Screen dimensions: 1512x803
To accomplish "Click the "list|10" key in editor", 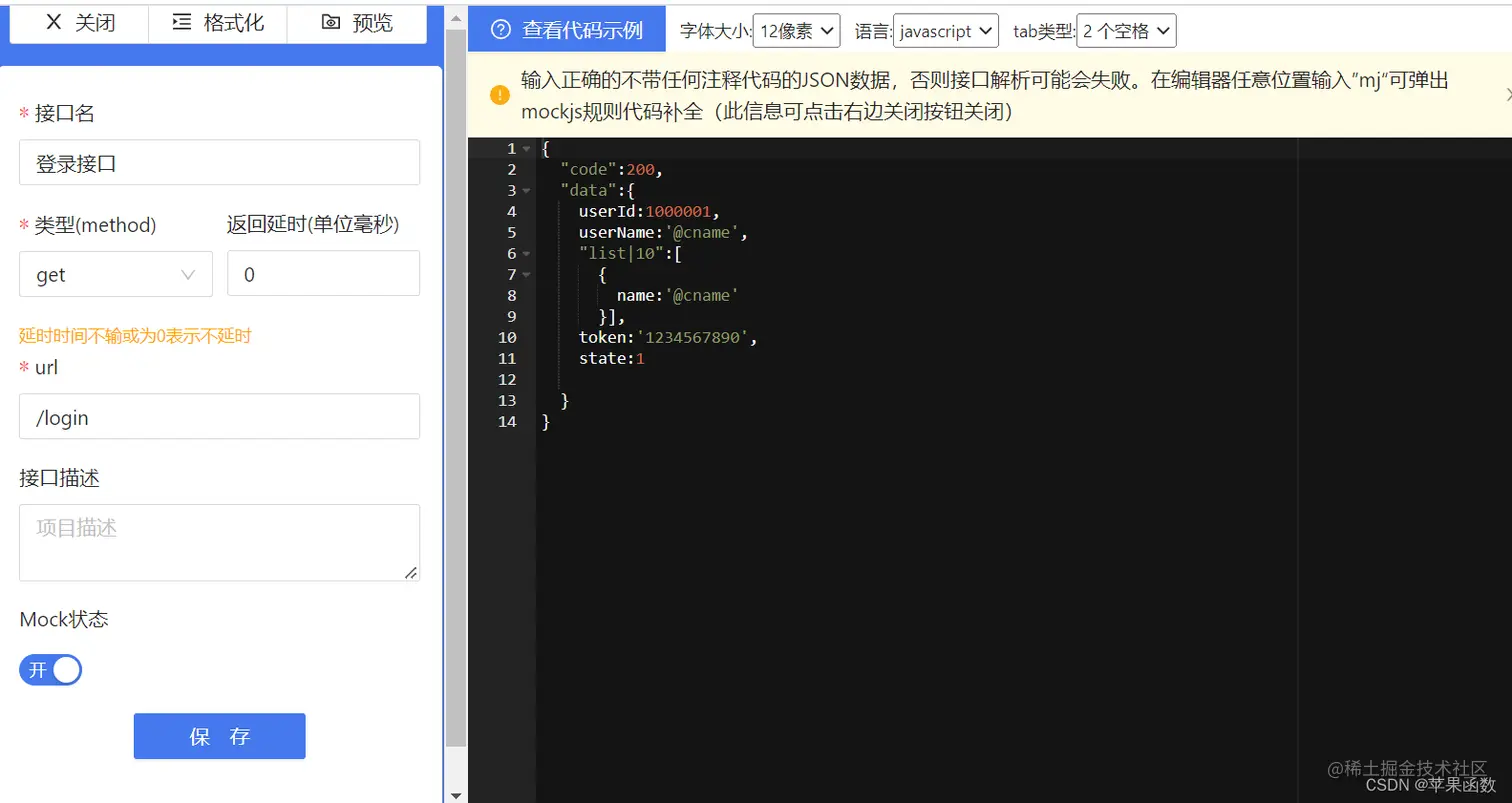I will tap(621, 253).
